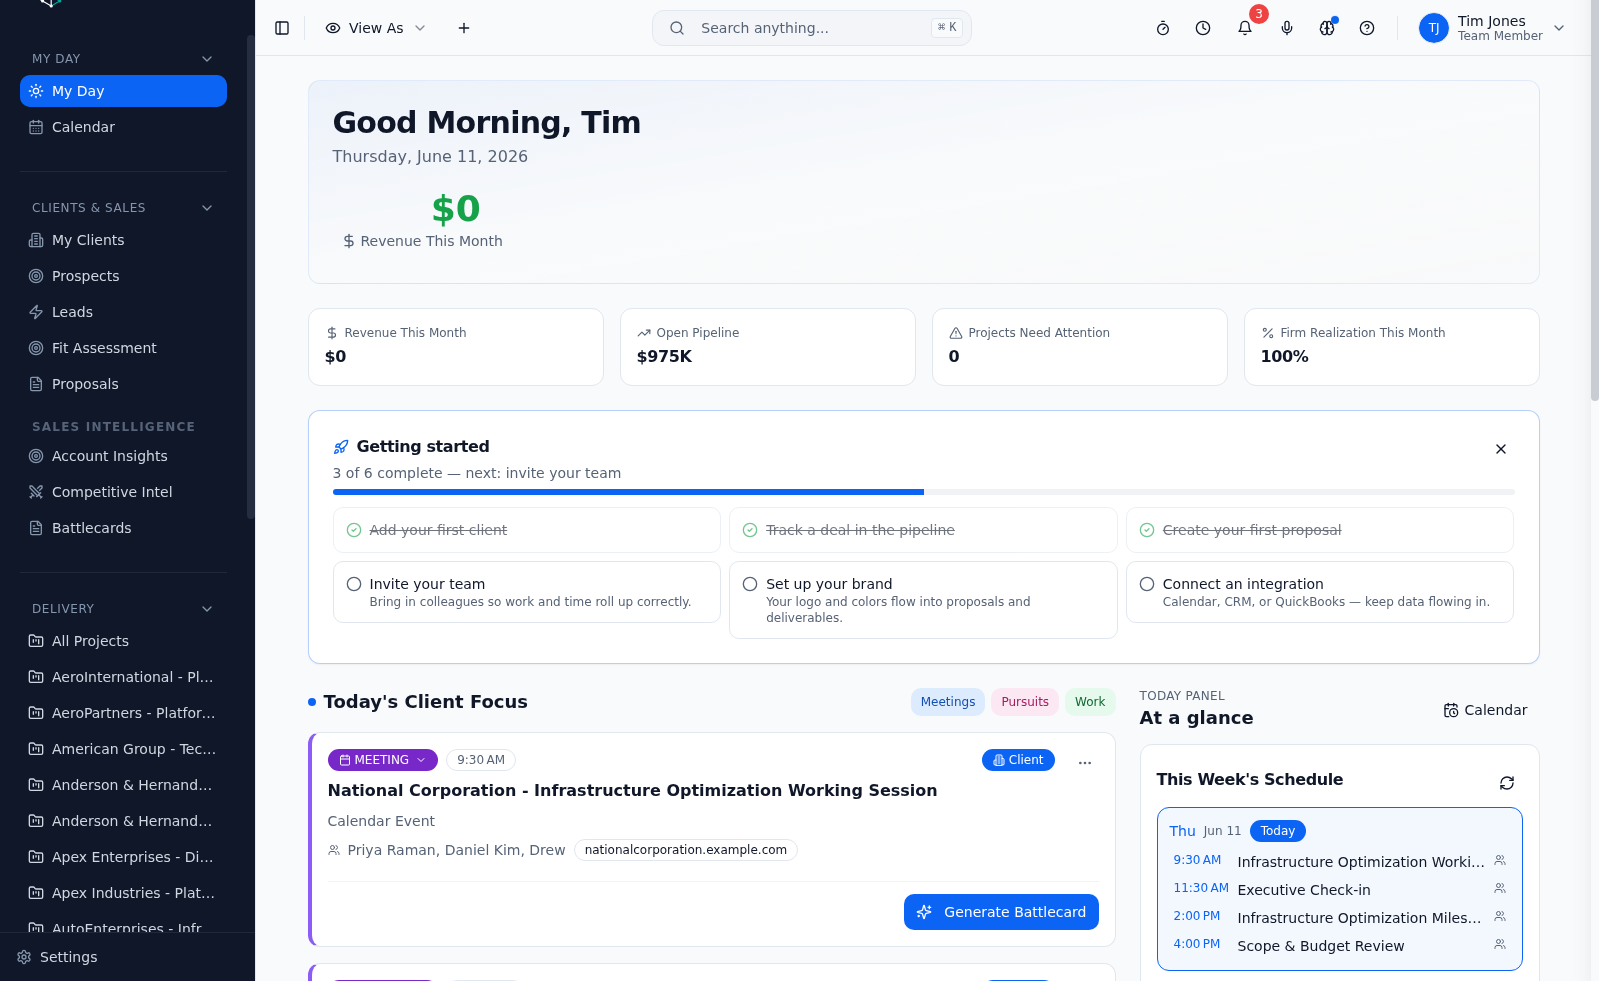Image resolution: width=1599 pixels, height=981 pixels.
Task: Check off Connect an integration
Action: pyautogui.click(x=1147, y=584)
